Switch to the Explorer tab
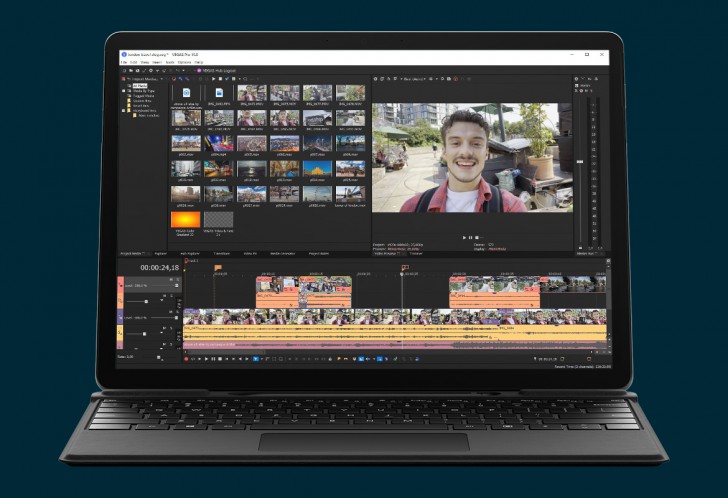 click(x=161, y=253)
